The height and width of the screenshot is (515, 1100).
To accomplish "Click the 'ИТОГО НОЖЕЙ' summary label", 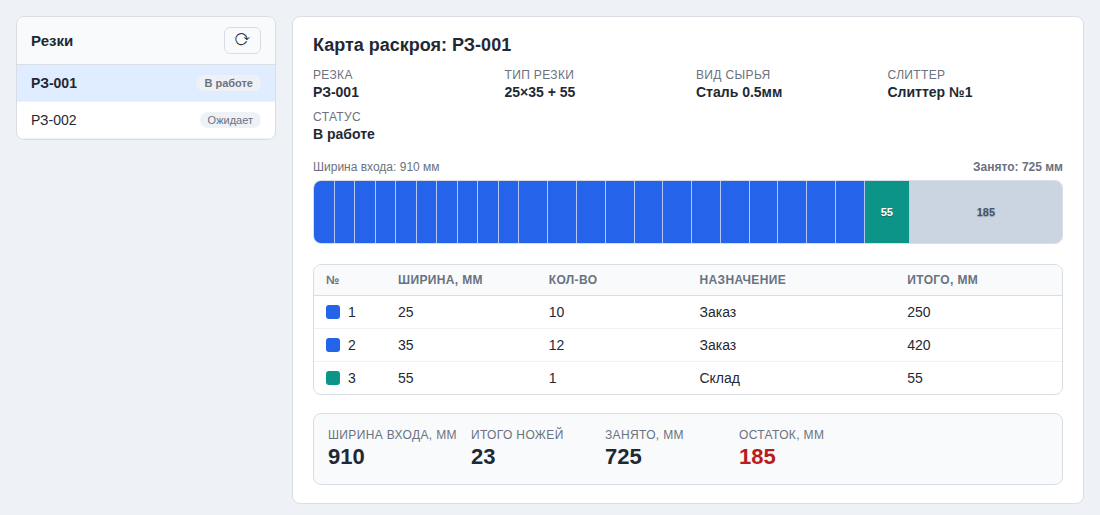I will pyautogui.click(x=517, y=435).
